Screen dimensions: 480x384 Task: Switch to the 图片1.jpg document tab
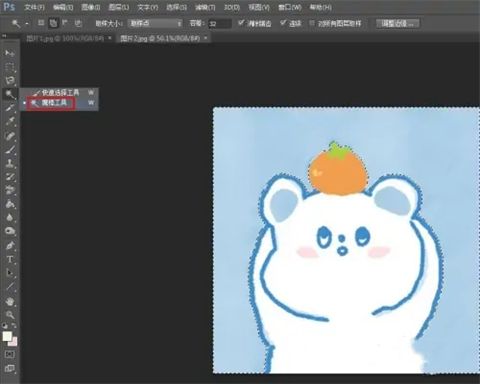(65, 38)
